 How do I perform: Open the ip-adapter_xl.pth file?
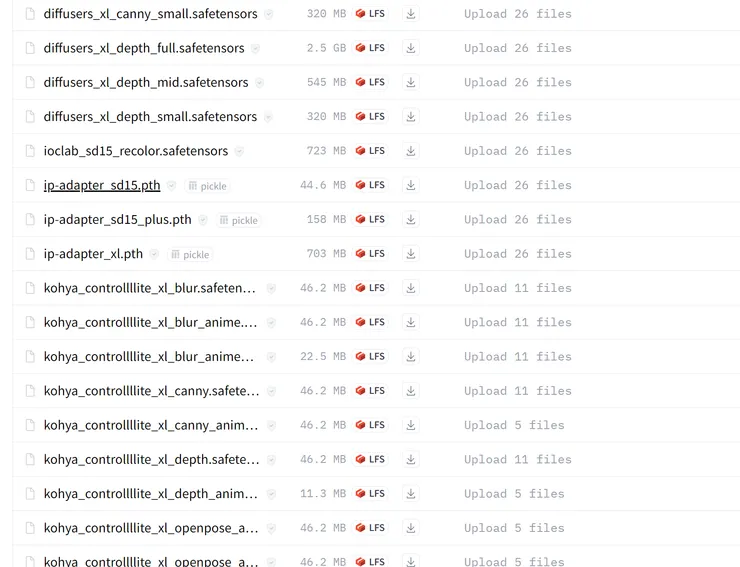93,254
